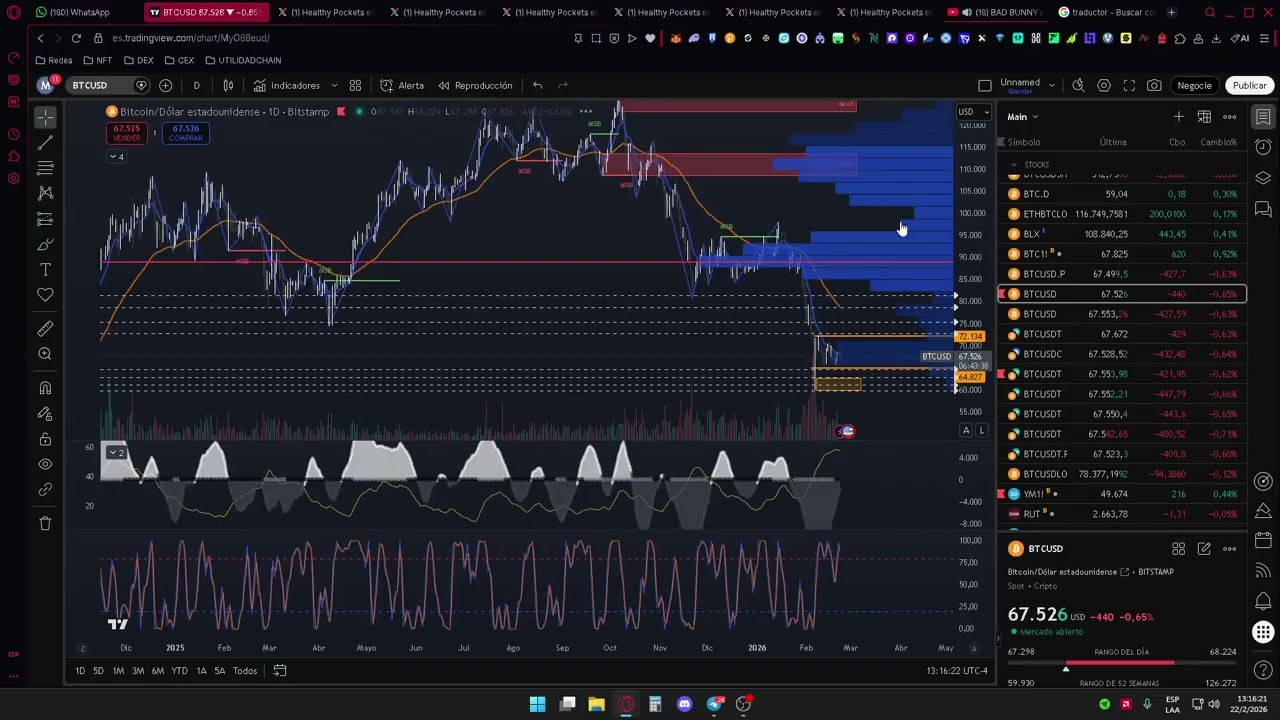Click the trash icon to remove drawings

(x=45, y=523)
